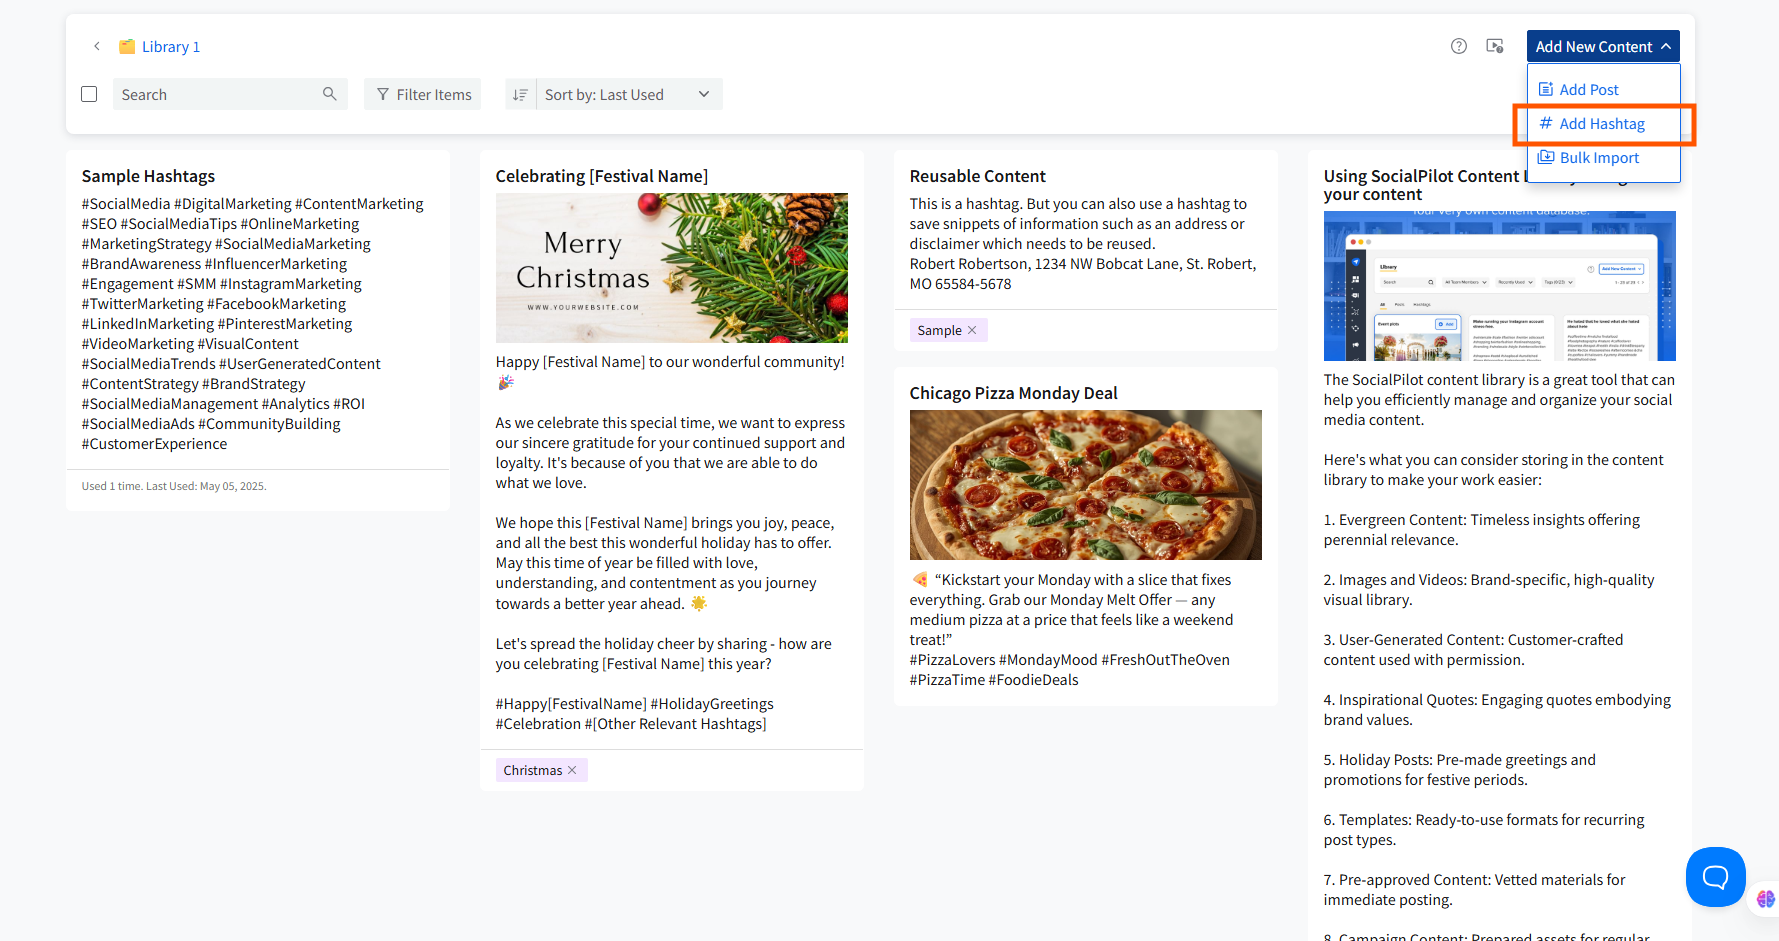The image size is (1779, 941).
Task: Click the #Happy[FestivalName] #HolidayGreetings line
Action: pos(635,704)
